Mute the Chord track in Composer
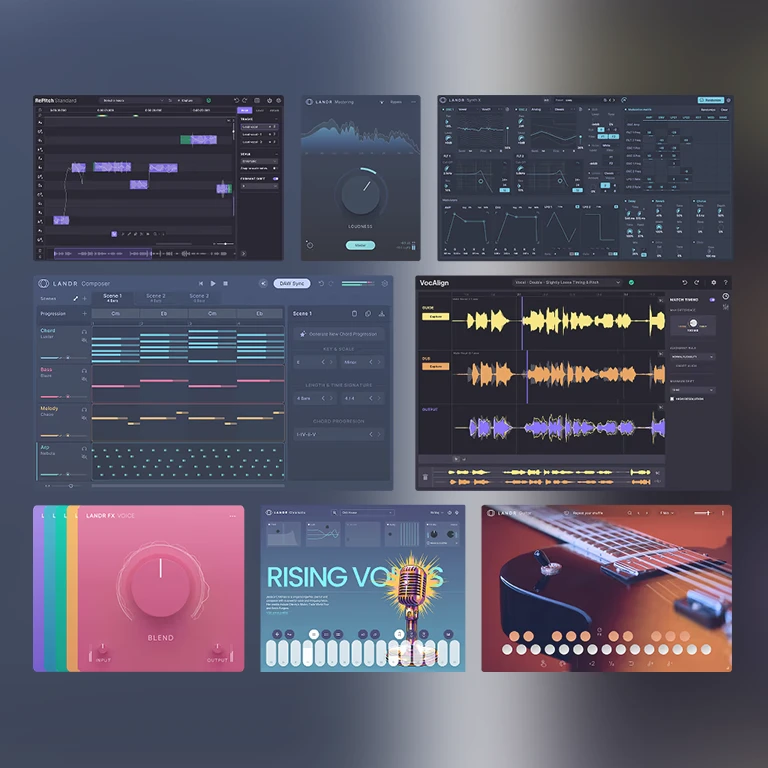Viewport: 768px width, 768px height. [x=84, y=340]
